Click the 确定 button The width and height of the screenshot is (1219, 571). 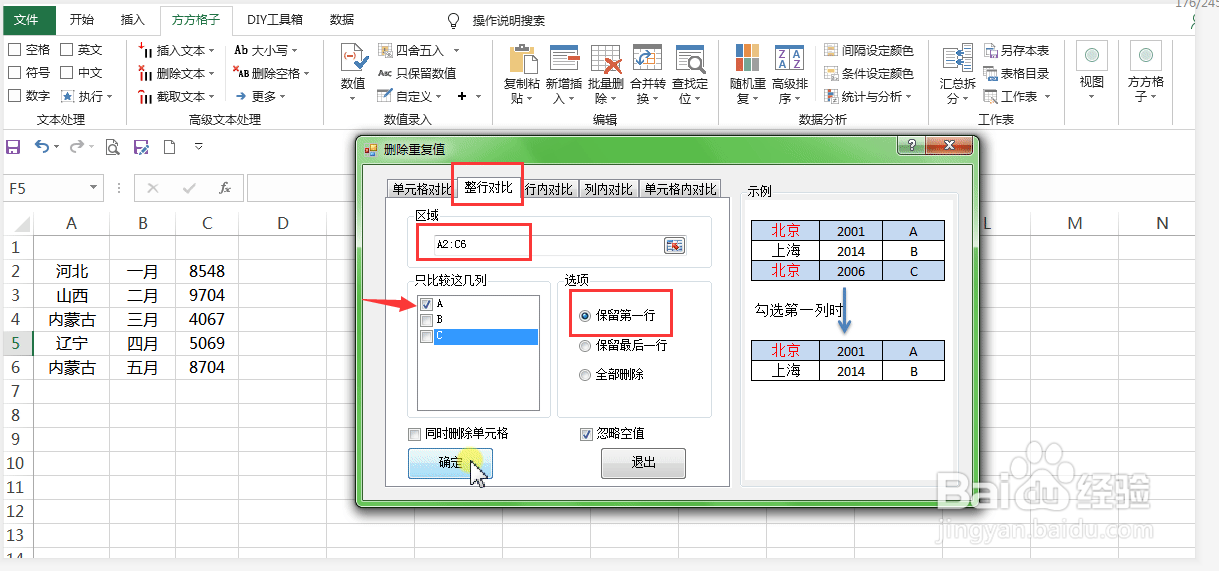click(450, 463)
